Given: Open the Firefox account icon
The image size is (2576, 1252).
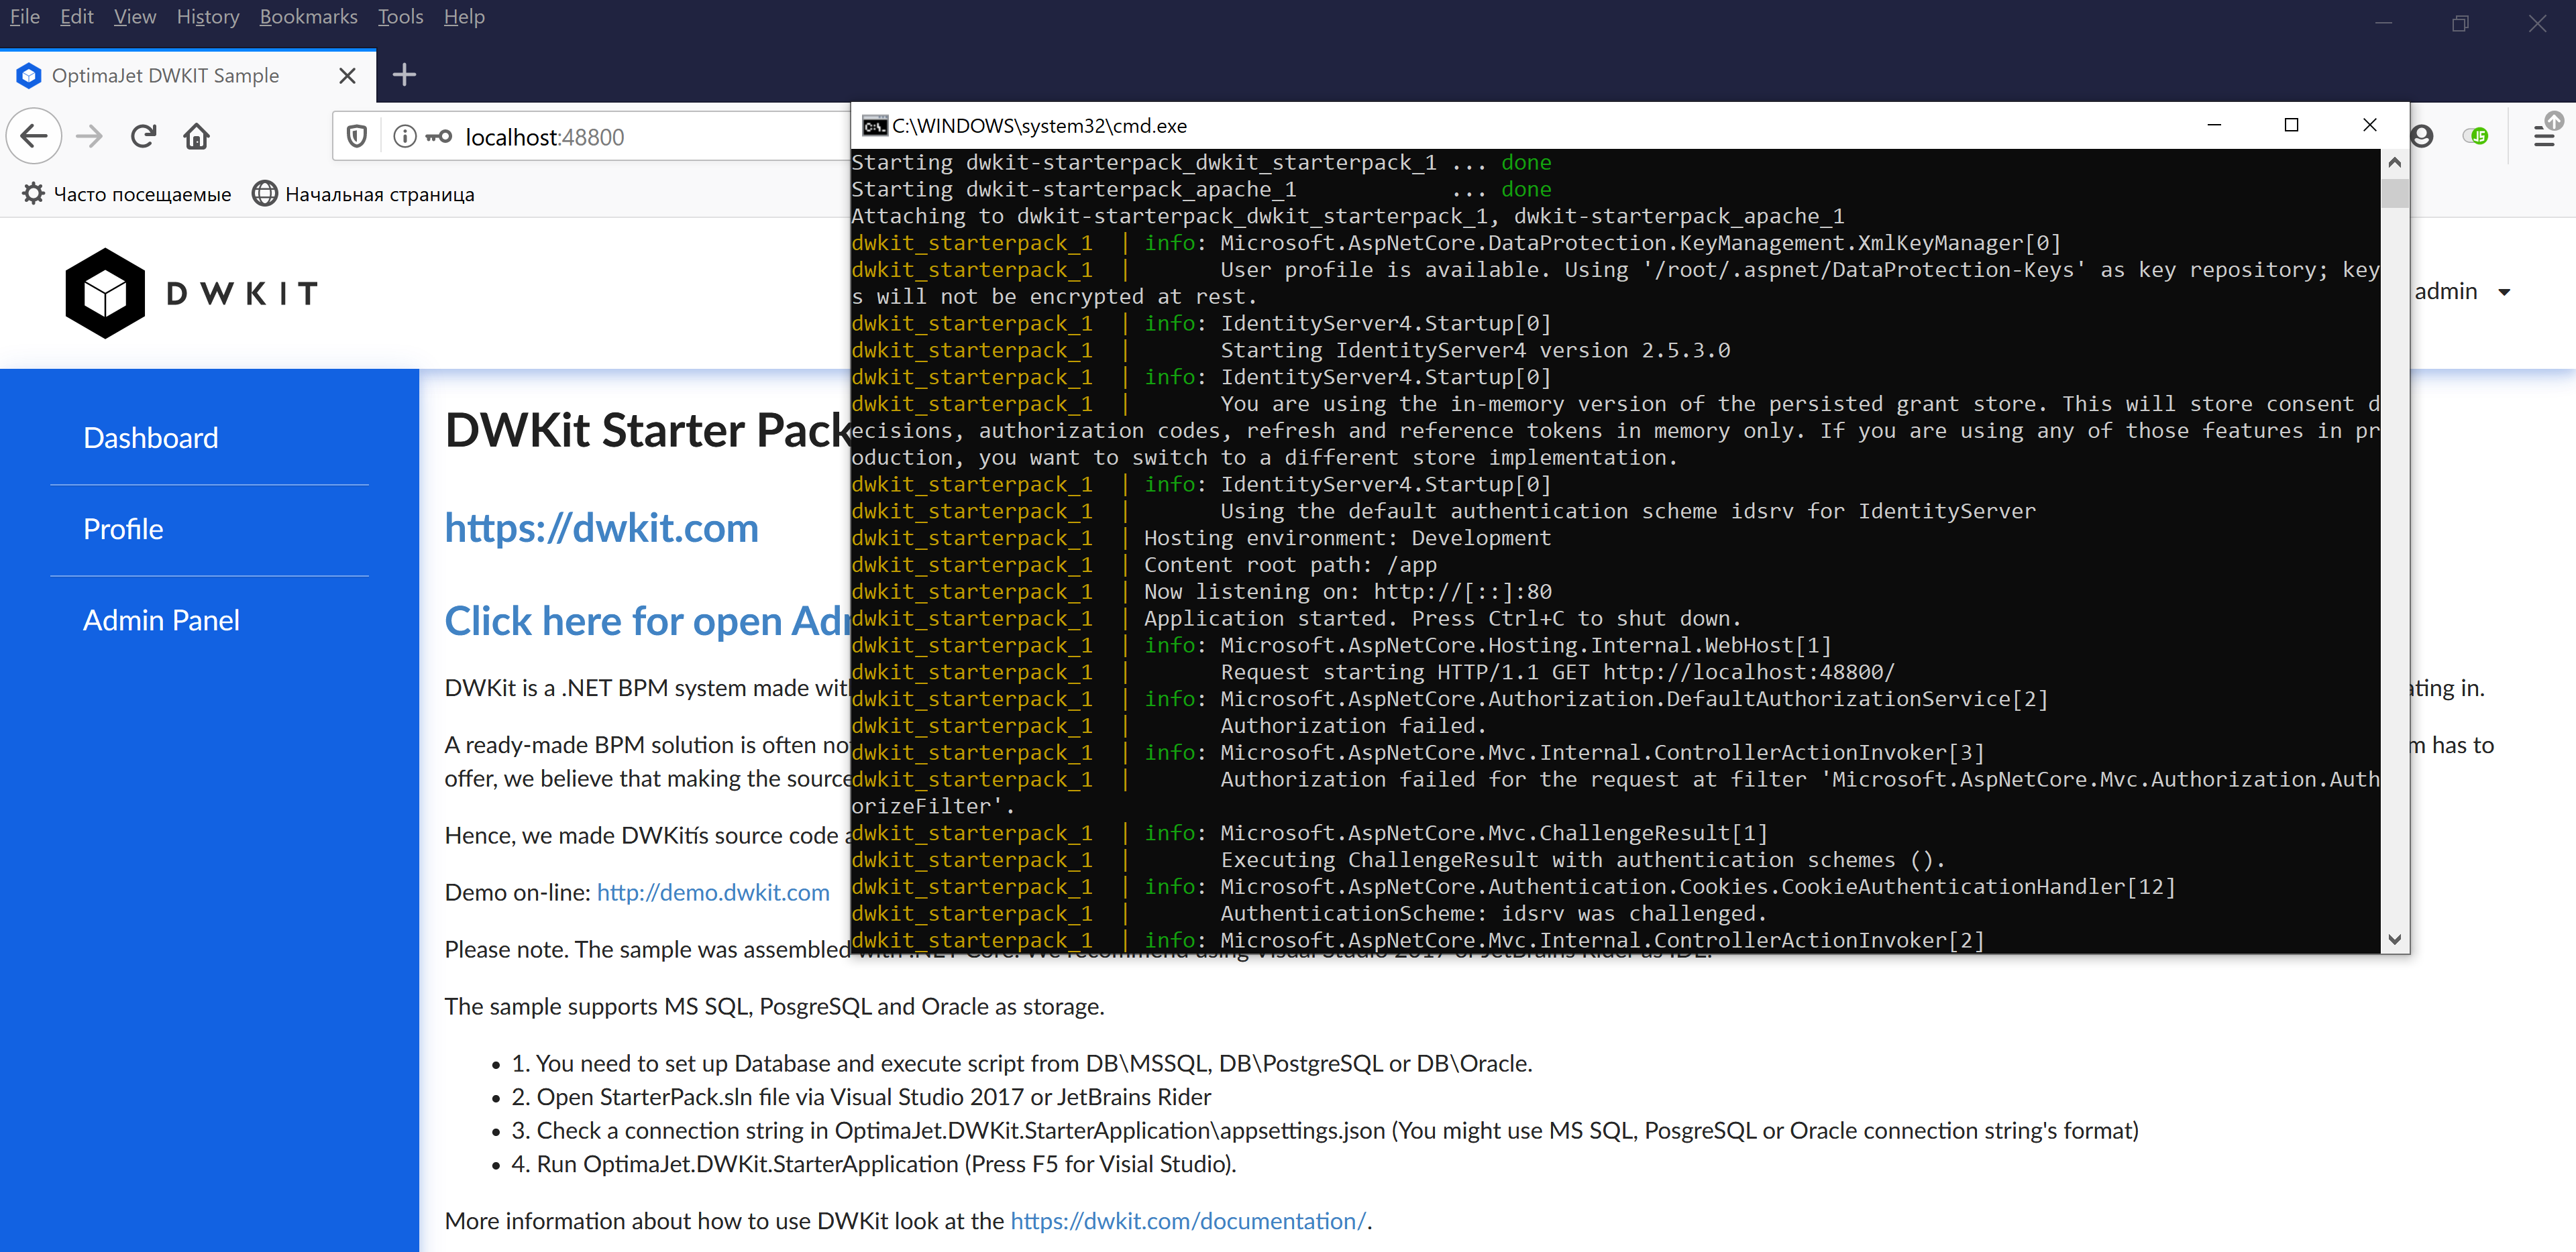Looking at the screenshot, I should pos(2423,136).
